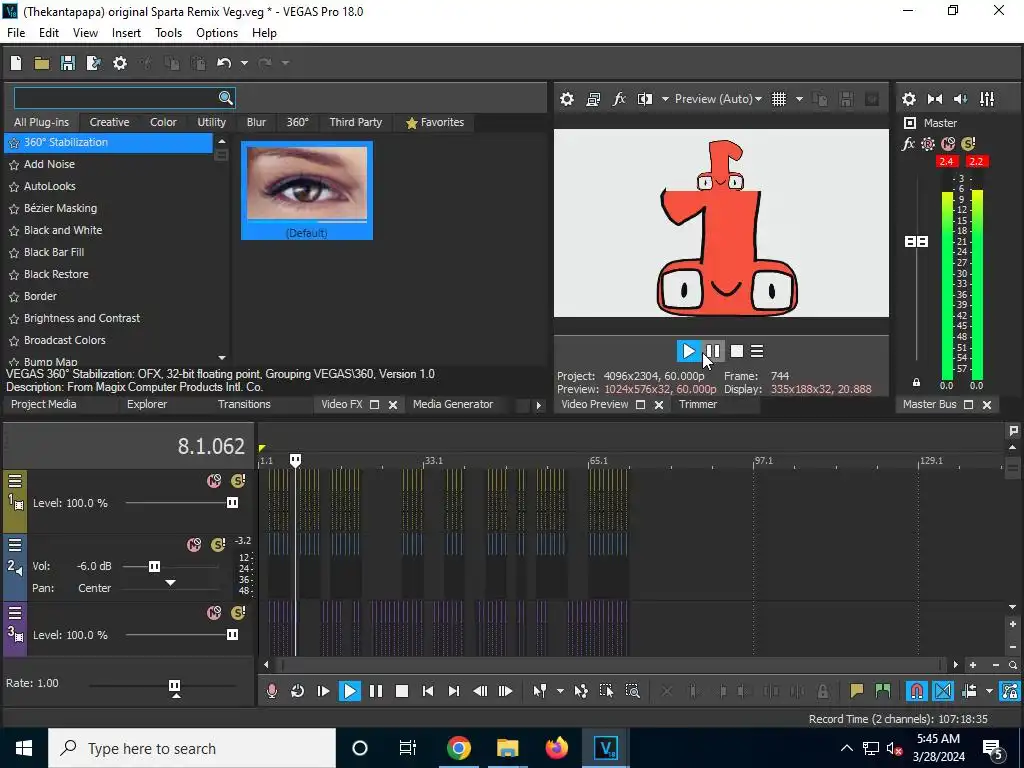Toggle split screen view in preview
Image resolution: width=1024 pixels, height=768 pixels.
tap(645, 99)
